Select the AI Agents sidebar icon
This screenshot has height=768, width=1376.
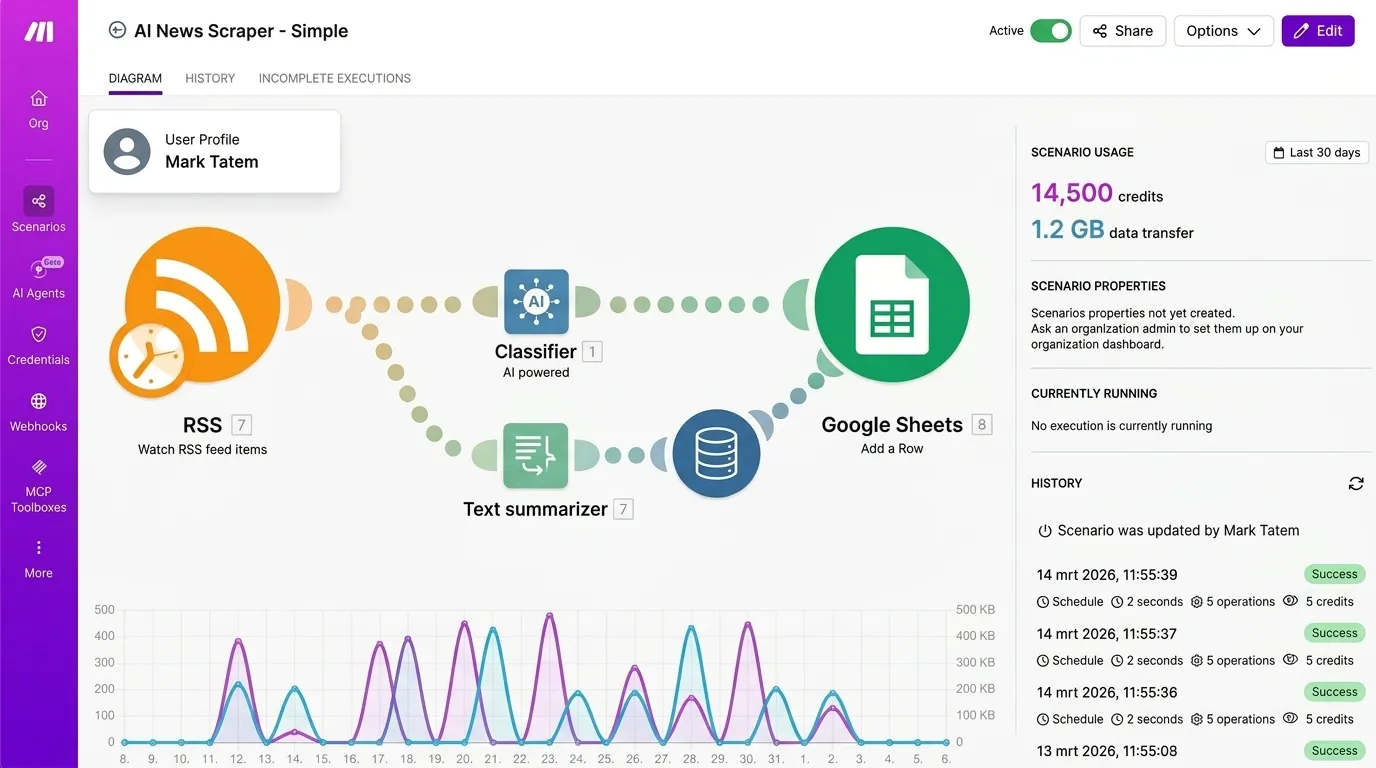click(x=38, y=275)
